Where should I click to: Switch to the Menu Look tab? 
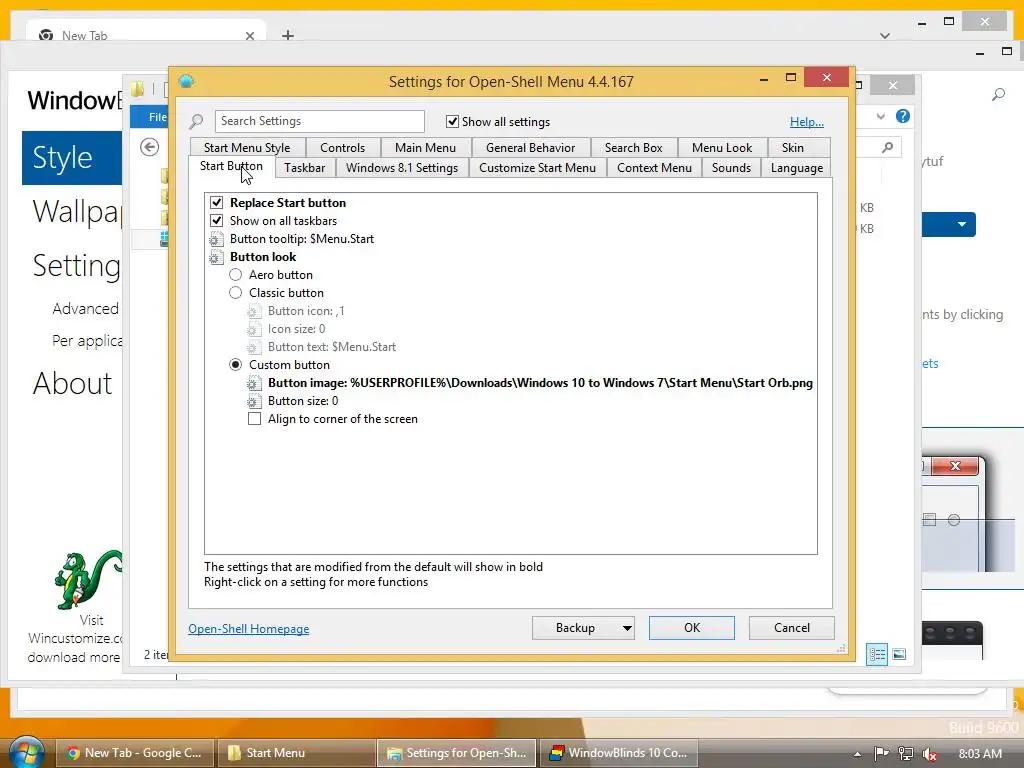(x=722, y=148)
